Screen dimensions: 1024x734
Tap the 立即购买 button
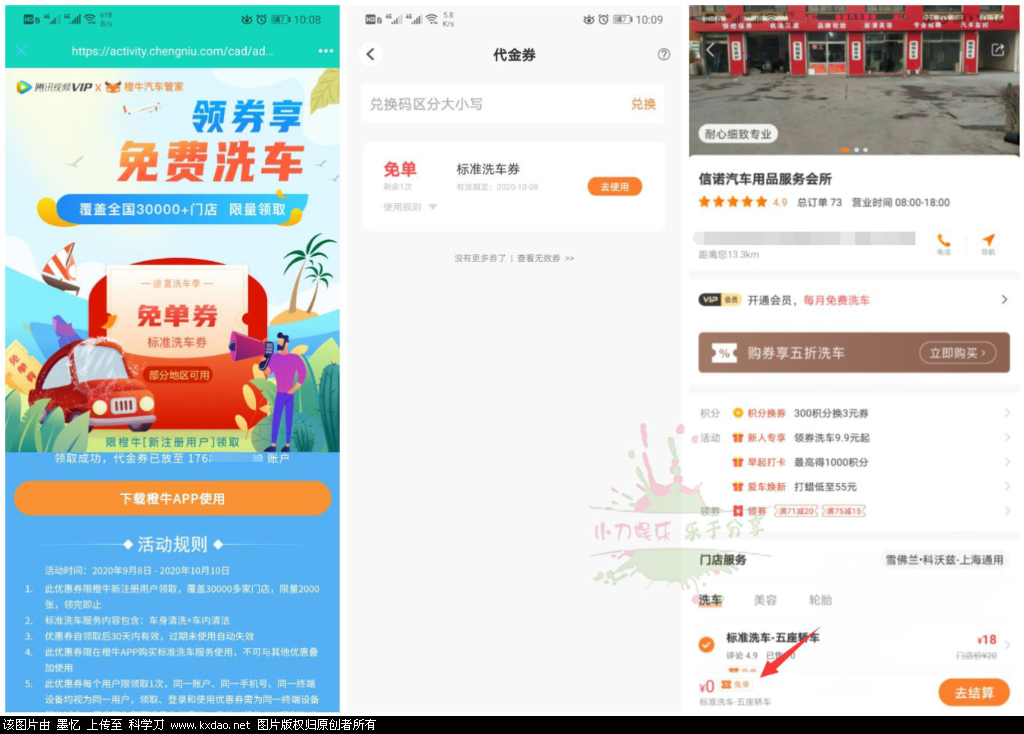957,353
